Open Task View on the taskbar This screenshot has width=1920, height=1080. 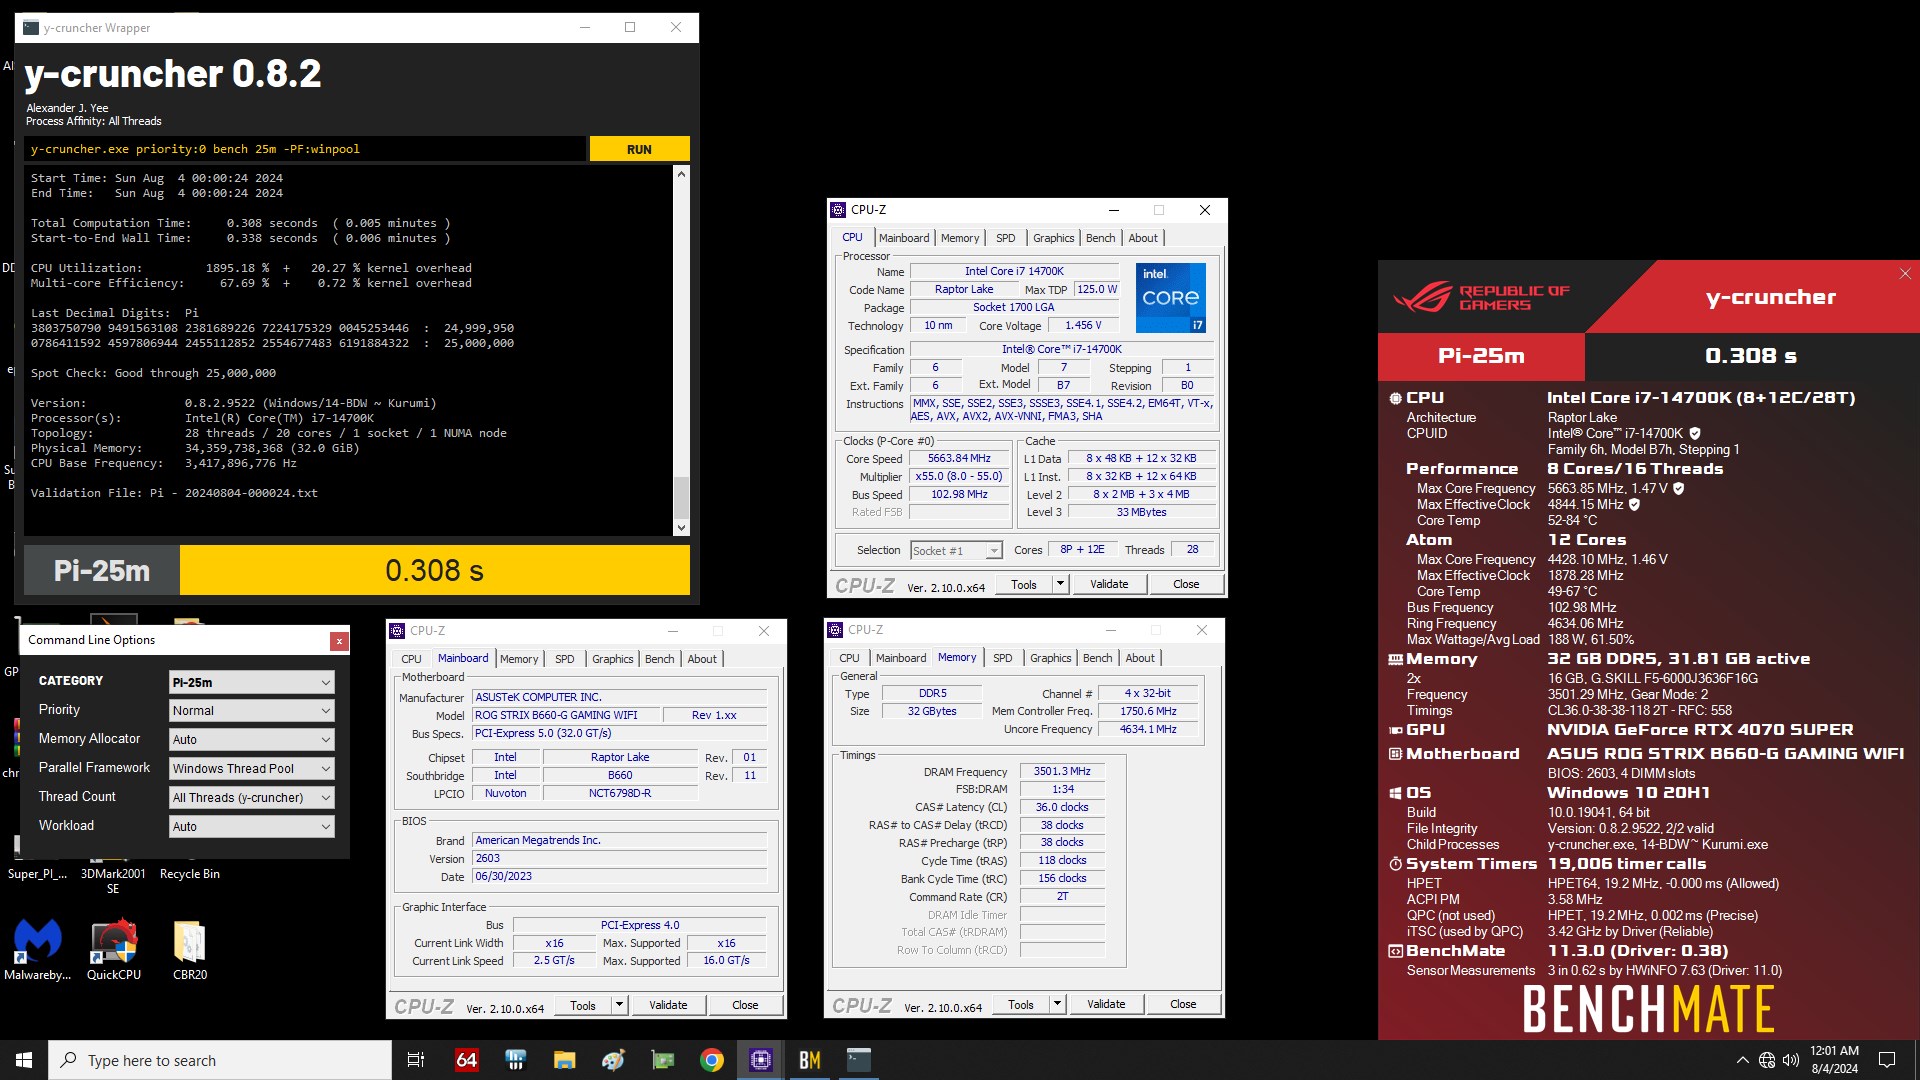tap(416, 1060)
